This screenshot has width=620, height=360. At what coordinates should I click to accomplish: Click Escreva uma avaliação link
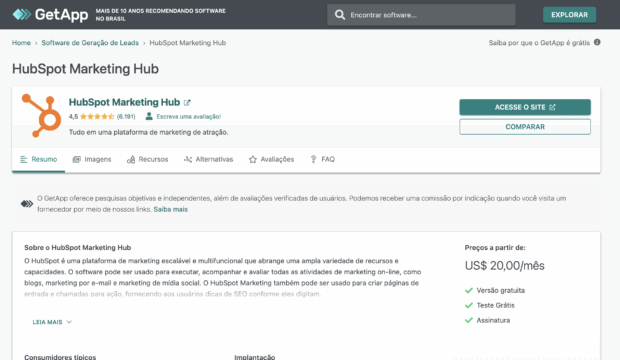tap(189, 117)
